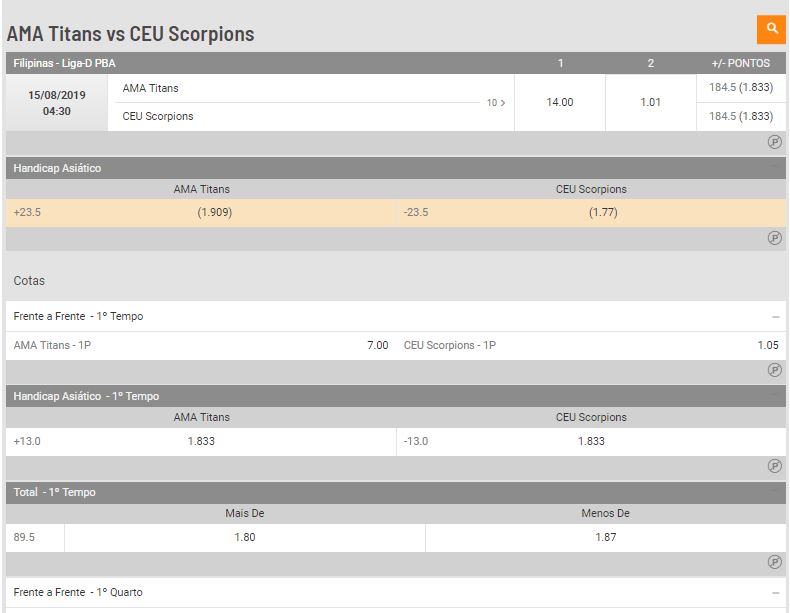Click the P icon below the main match row
This screenshot has width=790, height=613.
coord(774,142)
